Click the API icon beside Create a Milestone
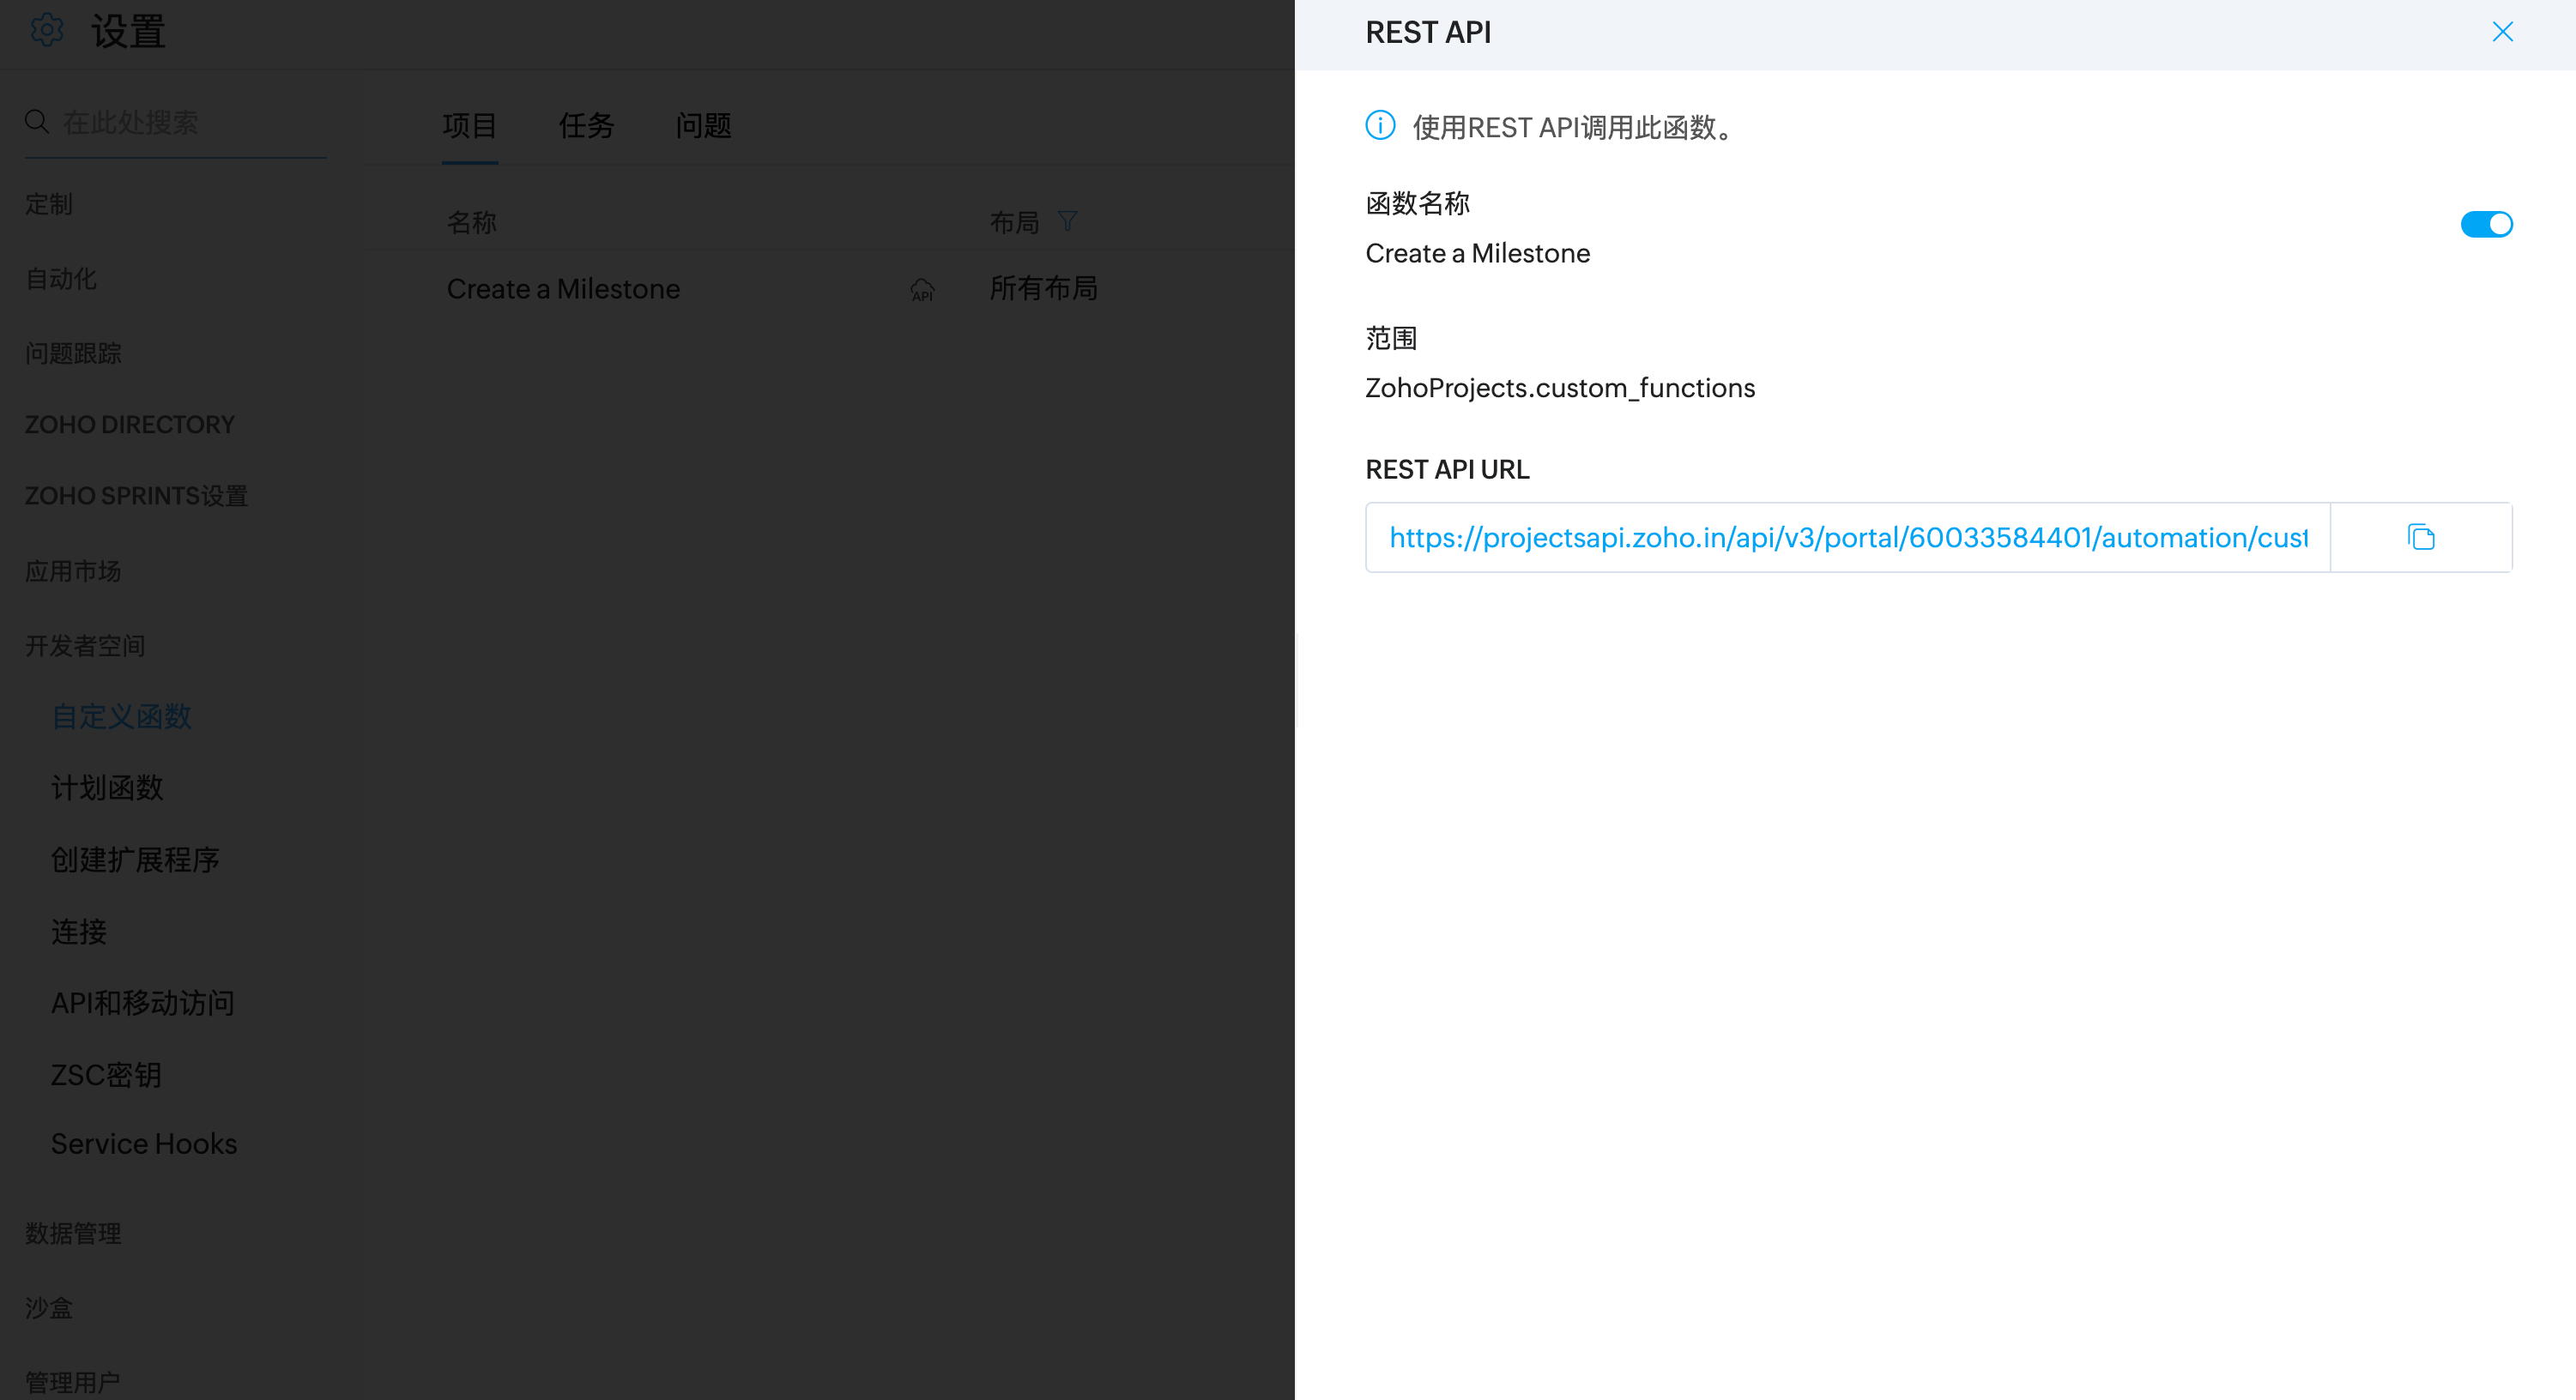 pyautogui.click(x=922, y=290)
